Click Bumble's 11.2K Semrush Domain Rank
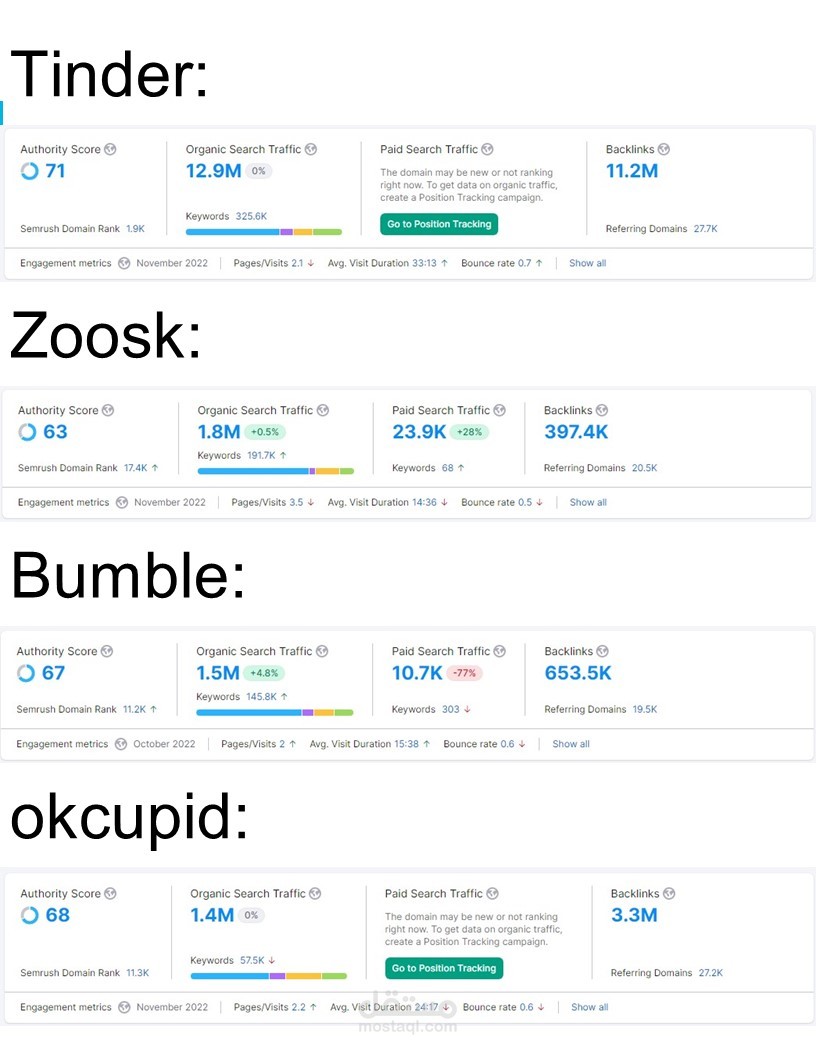 [135, 709]
